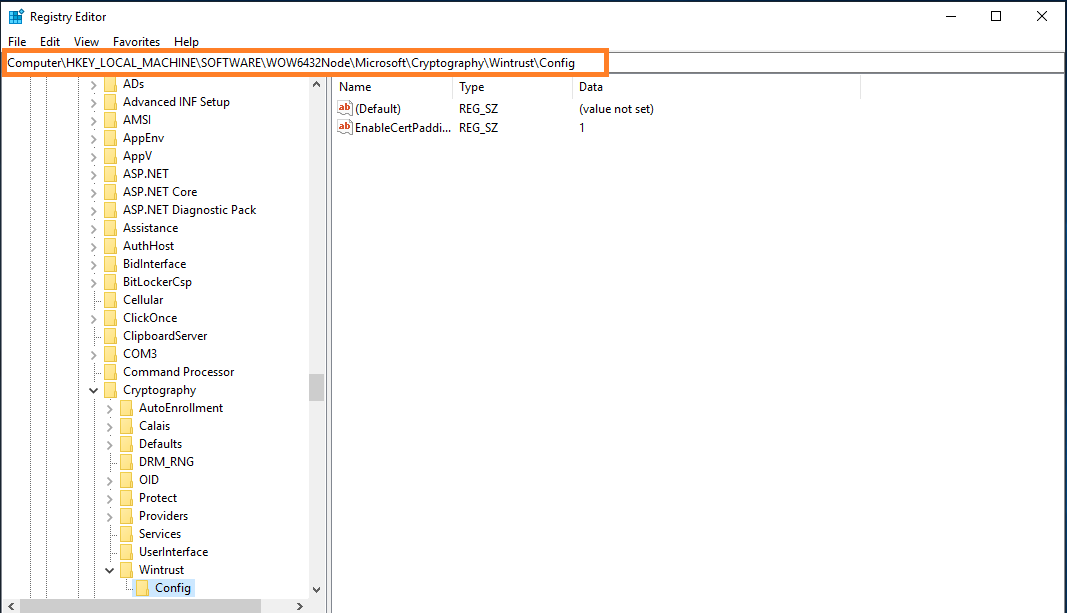Click tree pane scroll down arrow

(x=316, y=589)
